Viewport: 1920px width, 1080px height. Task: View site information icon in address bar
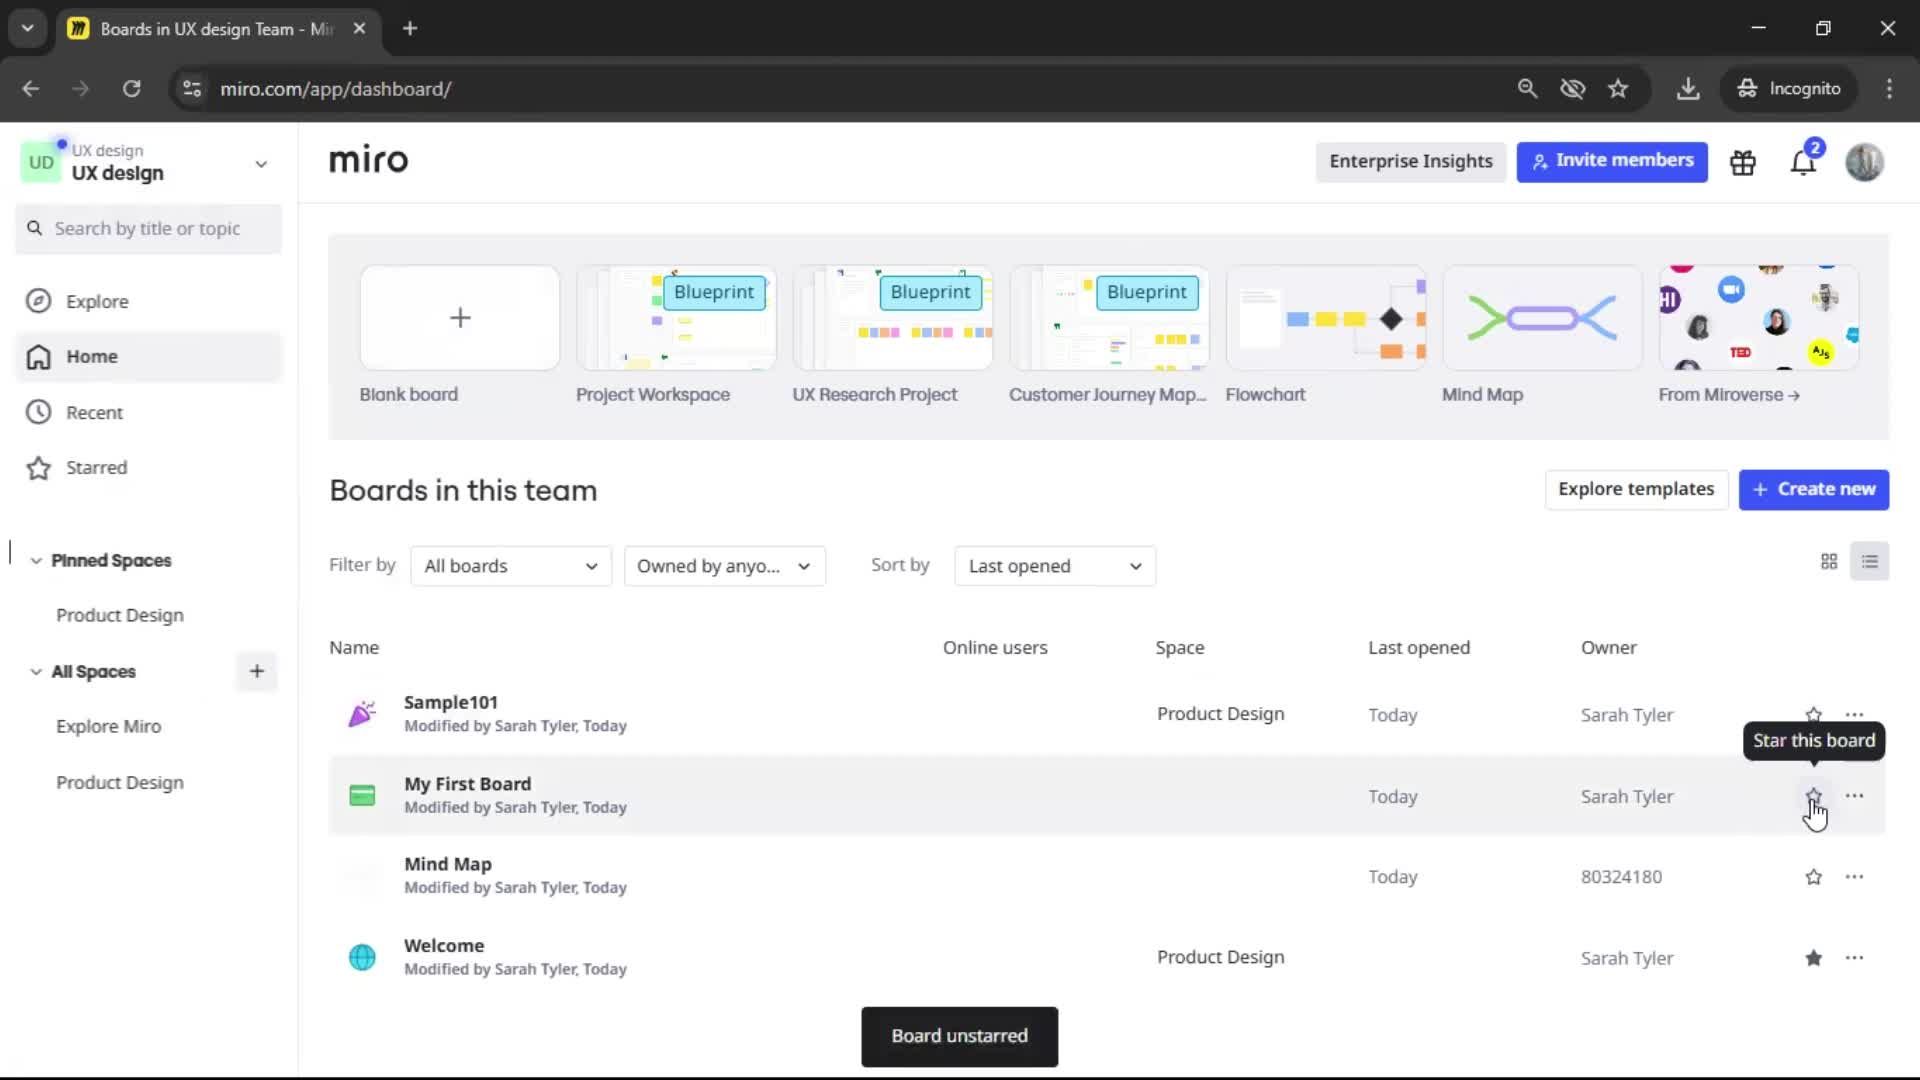tap(191, 89)
